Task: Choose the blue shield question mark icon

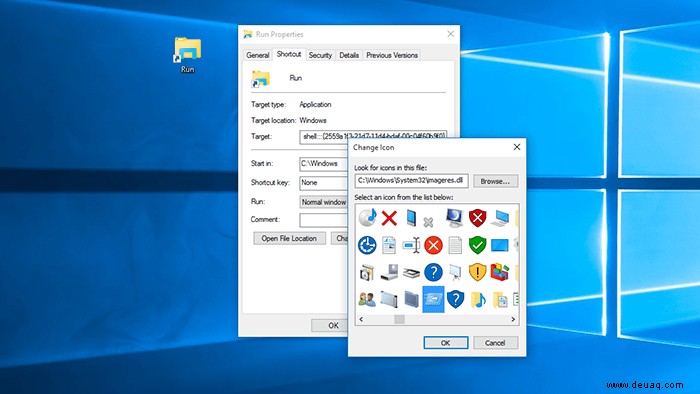Action: pos(455,299)
